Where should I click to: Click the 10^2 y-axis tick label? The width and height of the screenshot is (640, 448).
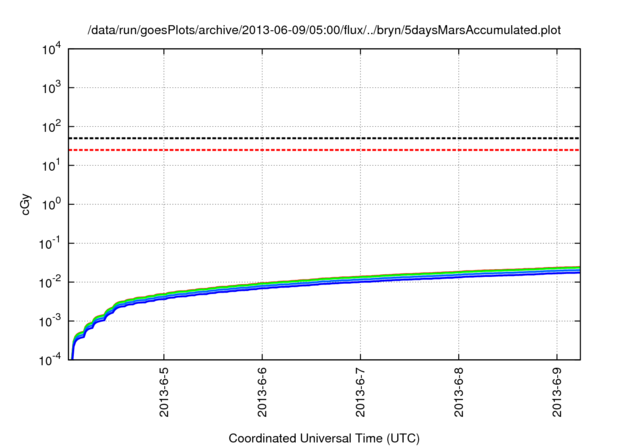(x=51, y=127)
